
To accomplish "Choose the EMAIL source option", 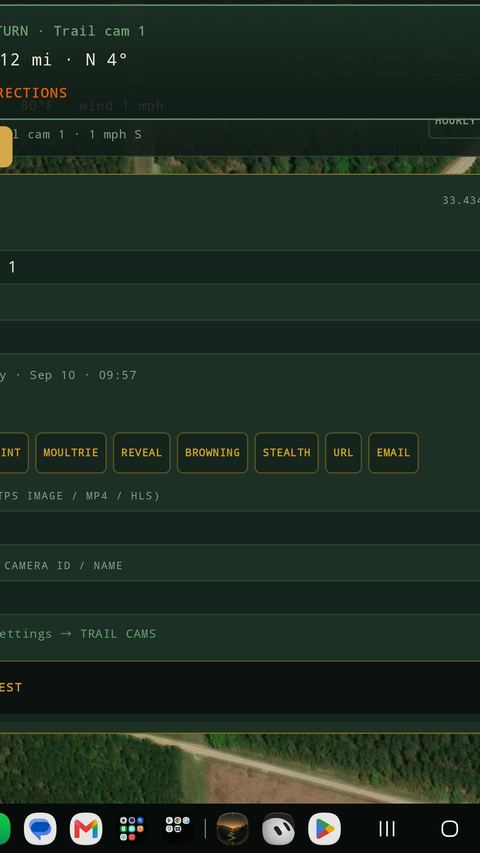I will (393, 453).
